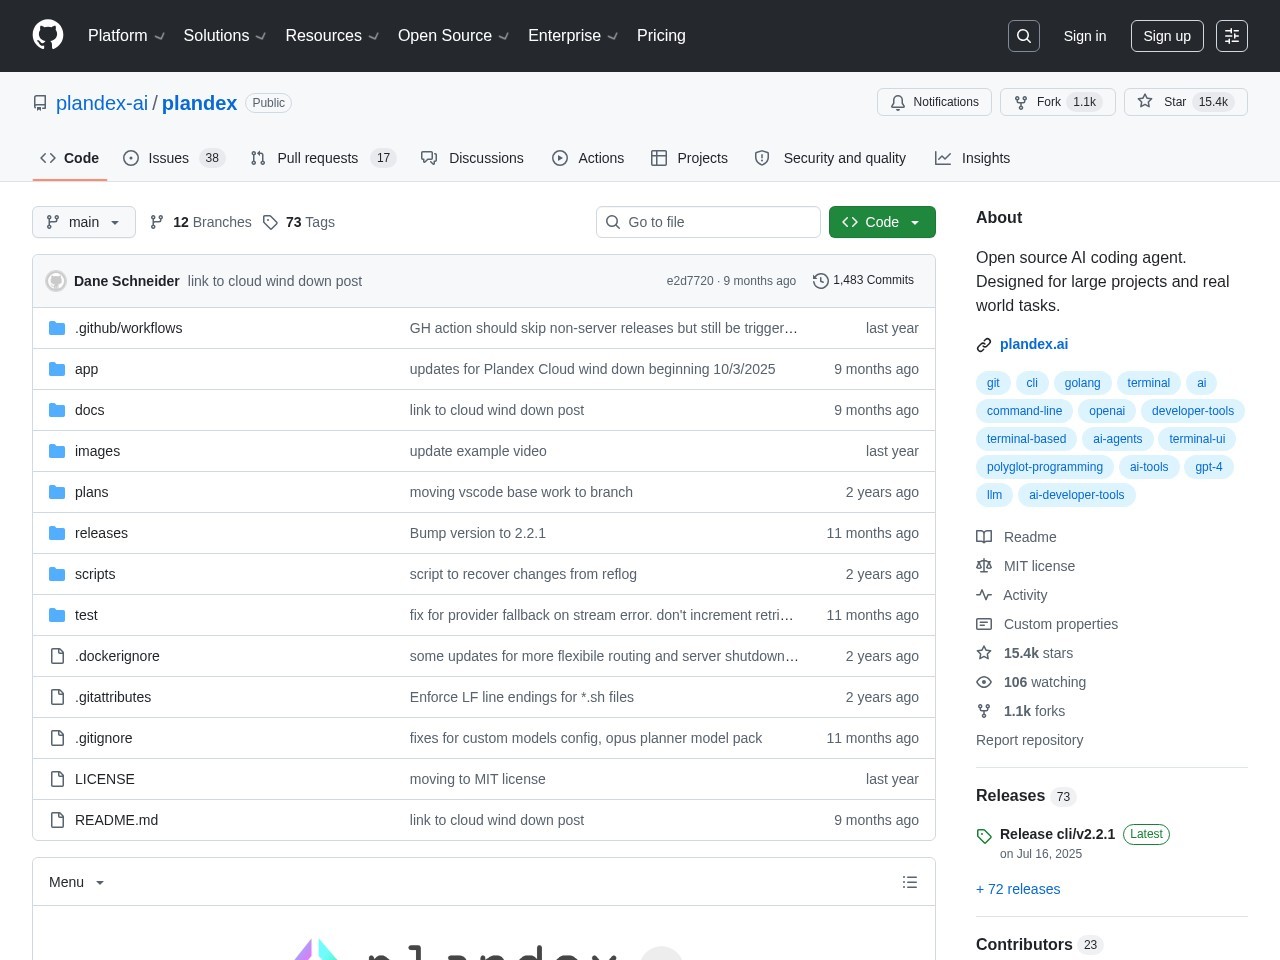Click the folder icon for .github/workflows
Image resolution: width=1280 pixels, height=960 pixels.
click(x=57, y=328)
